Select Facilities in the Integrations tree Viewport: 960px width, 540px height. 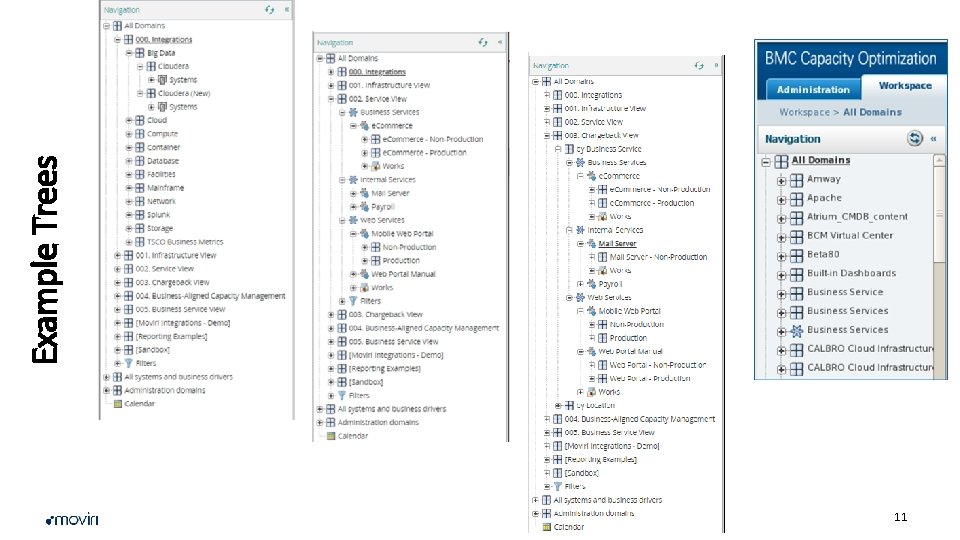(x=161, y=174)
